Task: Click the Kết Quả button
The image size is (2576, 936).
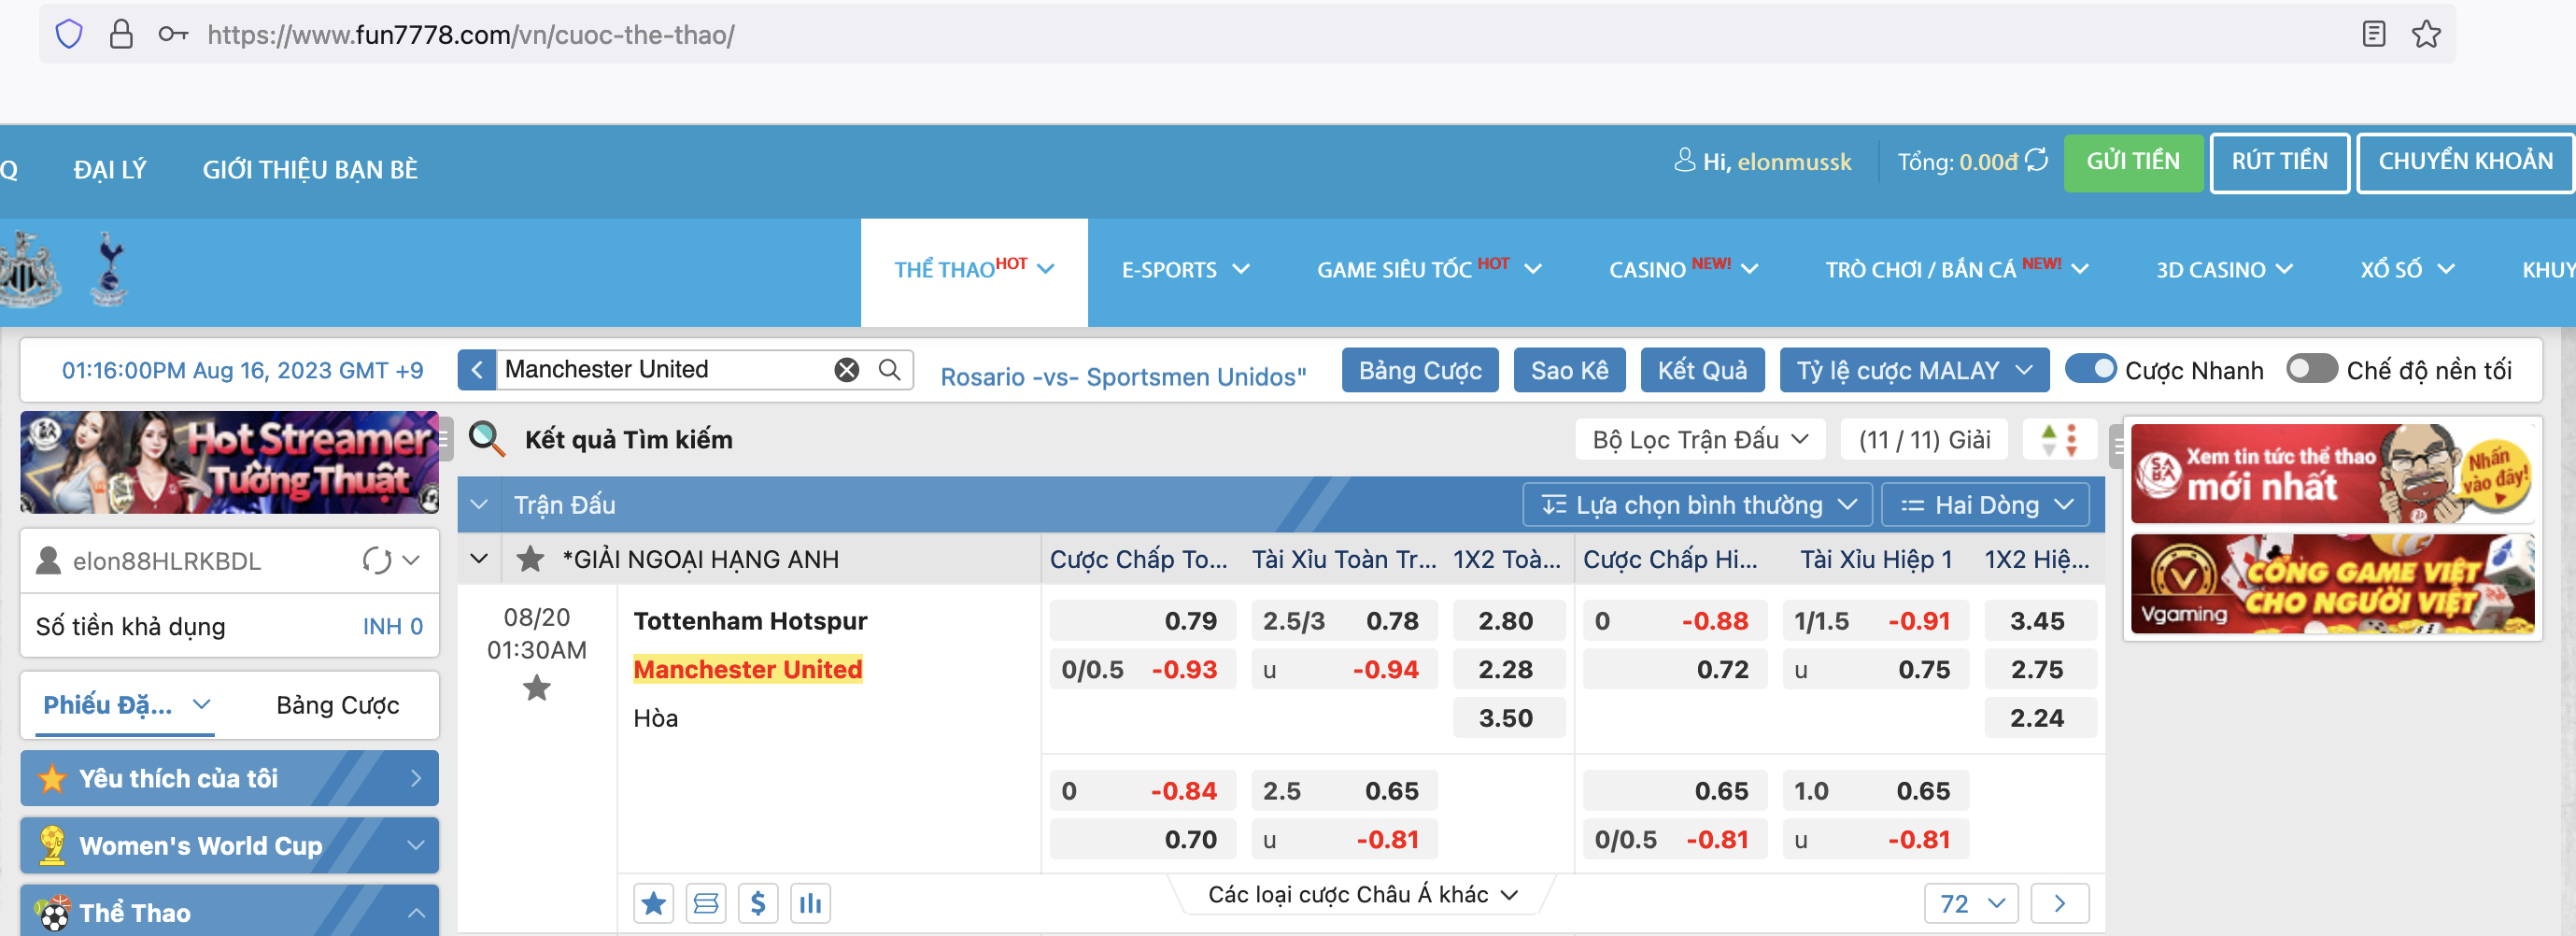Action: (1702, 370)
